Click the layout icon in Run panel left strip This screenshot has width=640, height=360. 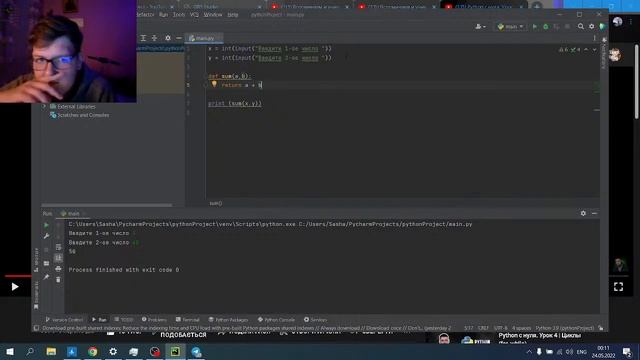point(46,263)
